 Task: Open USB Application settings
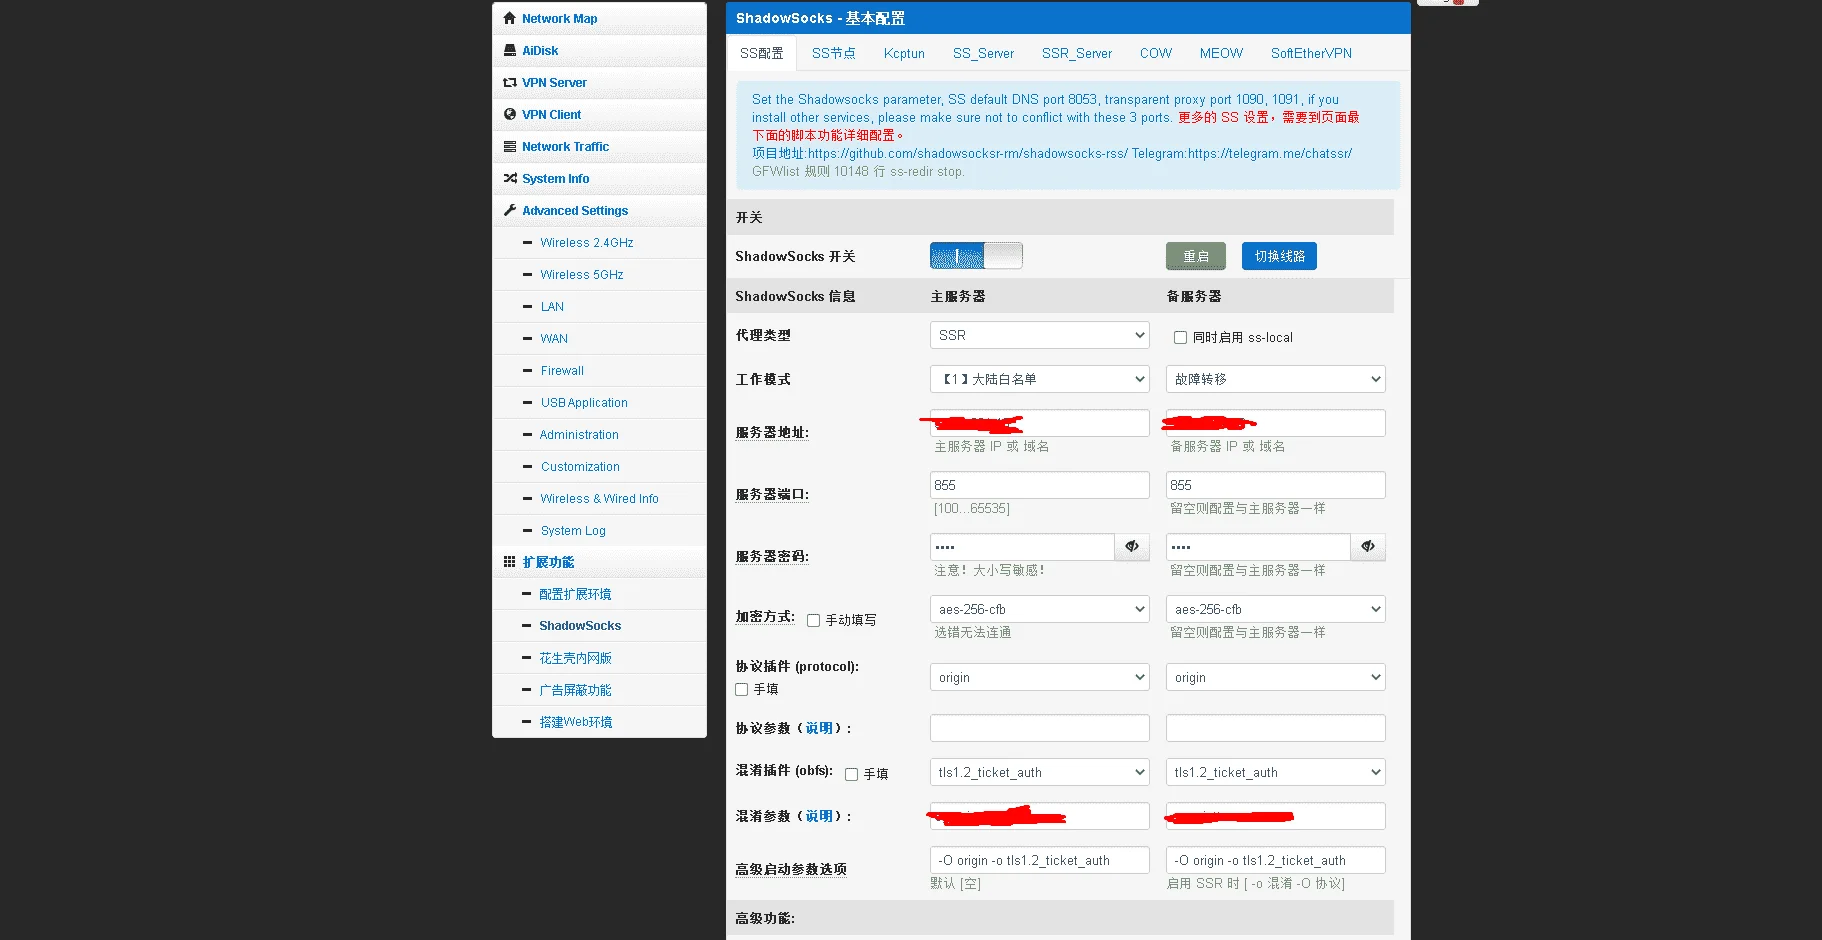[584, 402]
